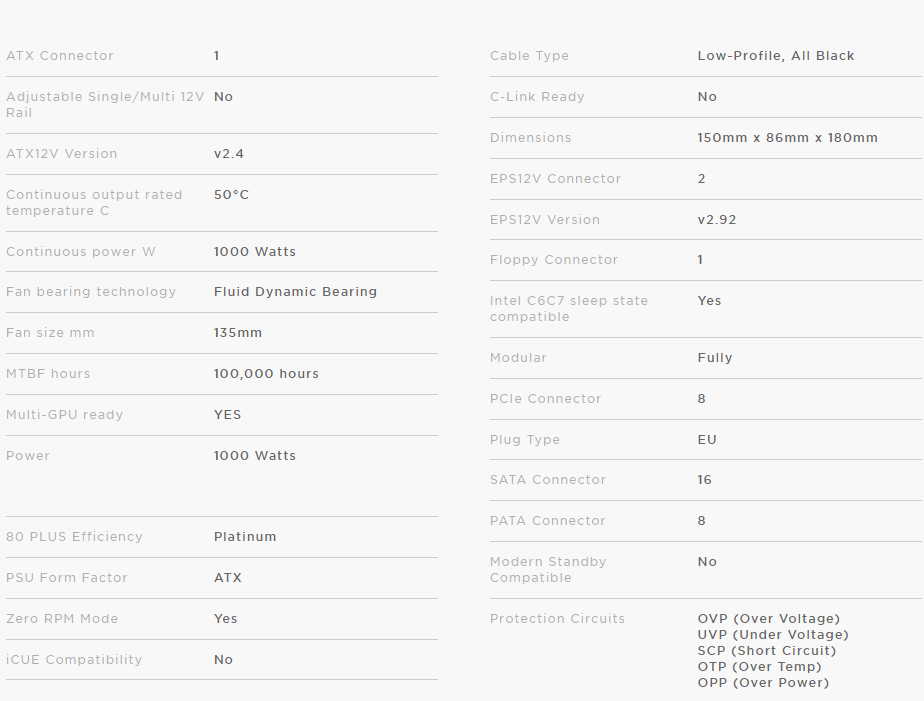This screenshot has width=924, height=701.
Task: Select the ATX12V Version value v2.4
Action: click(x=229, y=154)
